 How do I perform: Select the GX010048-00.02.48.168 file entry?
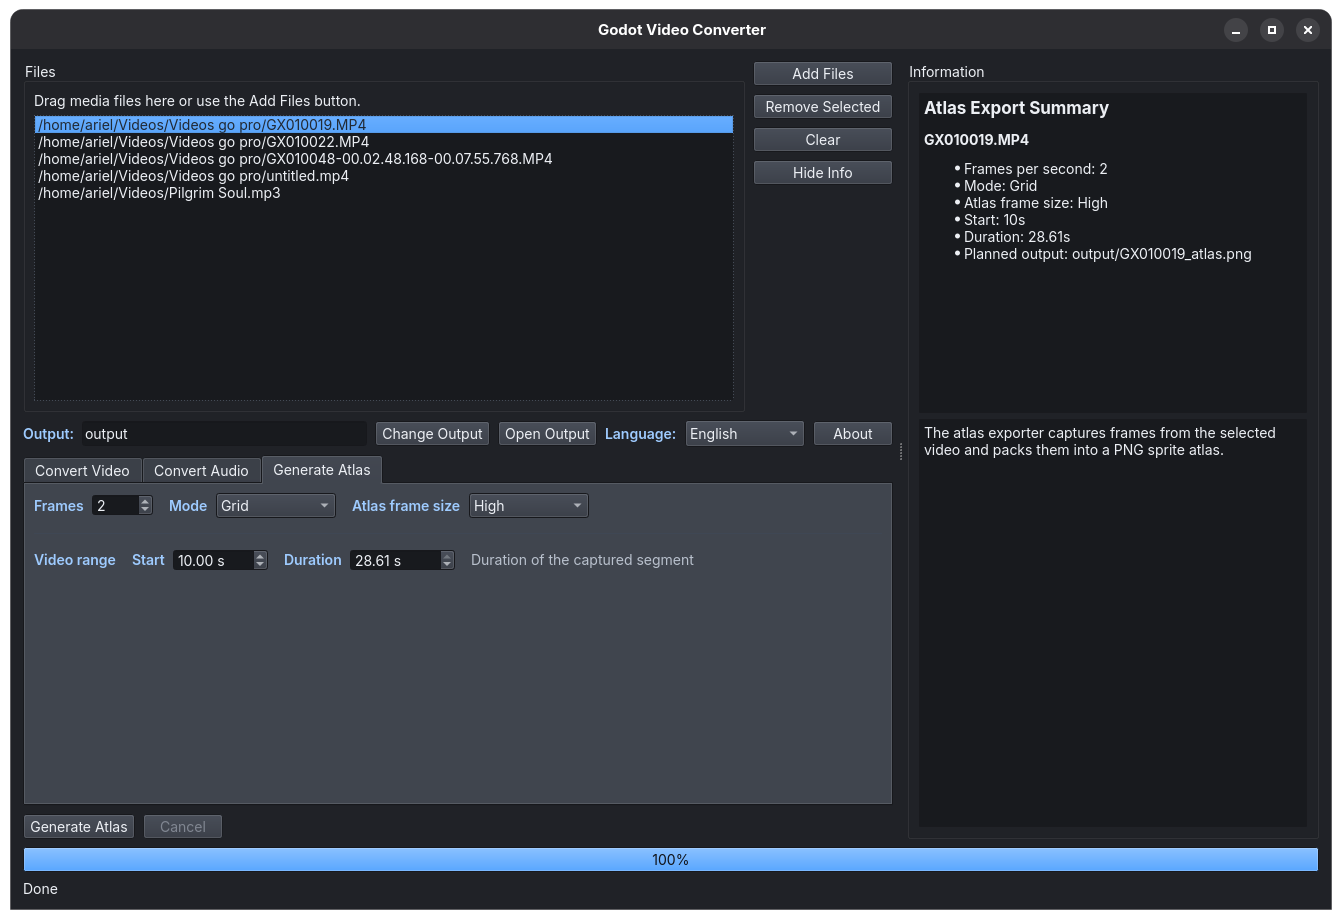384,159
